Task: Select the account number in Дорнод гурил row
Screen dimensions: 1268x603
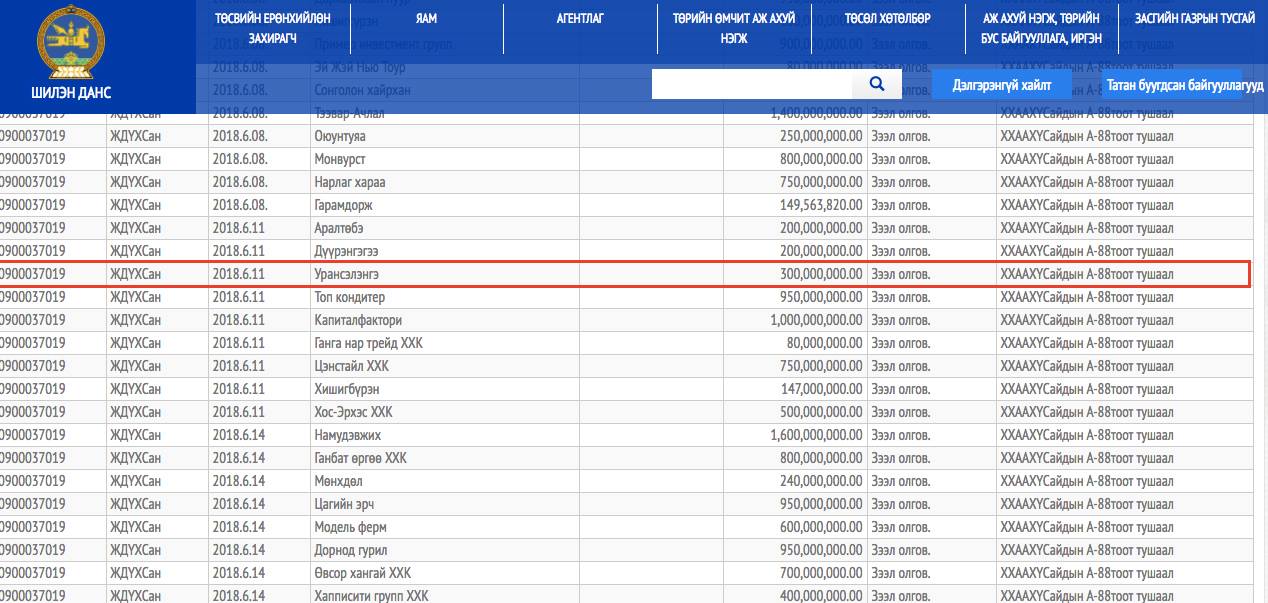Action: [x=33, y=550]
